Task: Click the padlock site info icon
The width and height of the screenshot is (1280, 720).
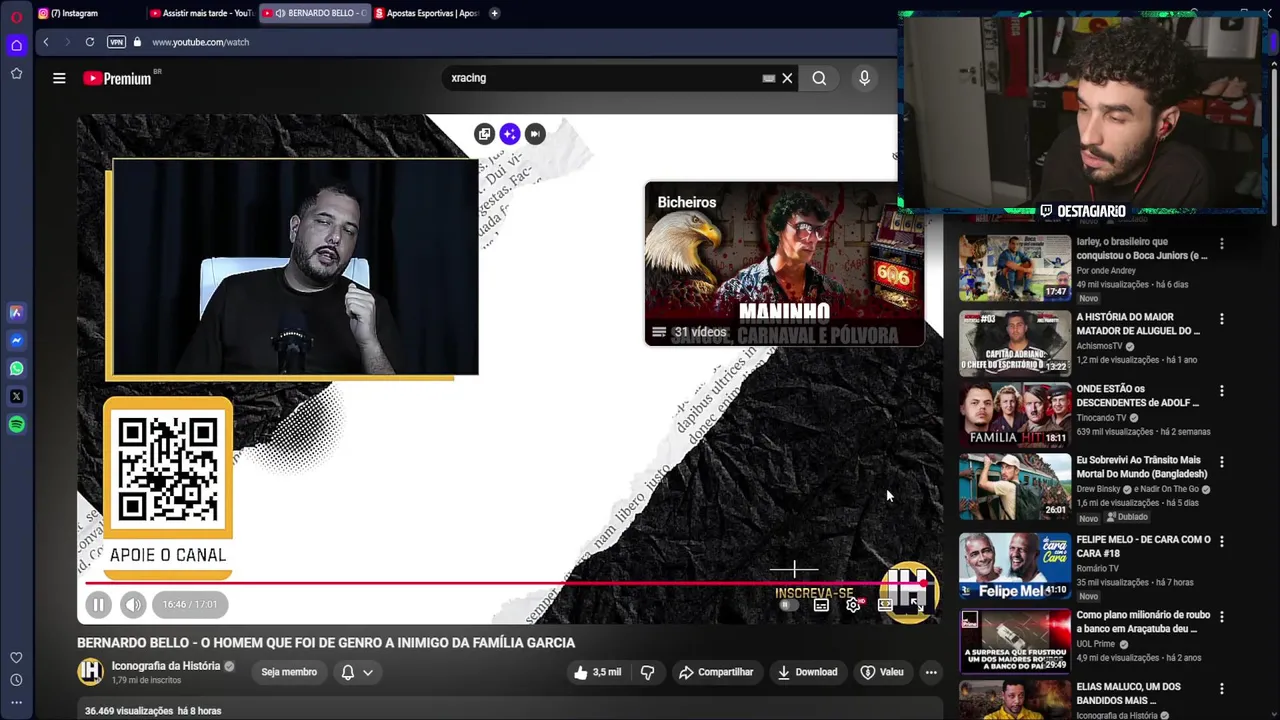Action: tap(138, 42)
